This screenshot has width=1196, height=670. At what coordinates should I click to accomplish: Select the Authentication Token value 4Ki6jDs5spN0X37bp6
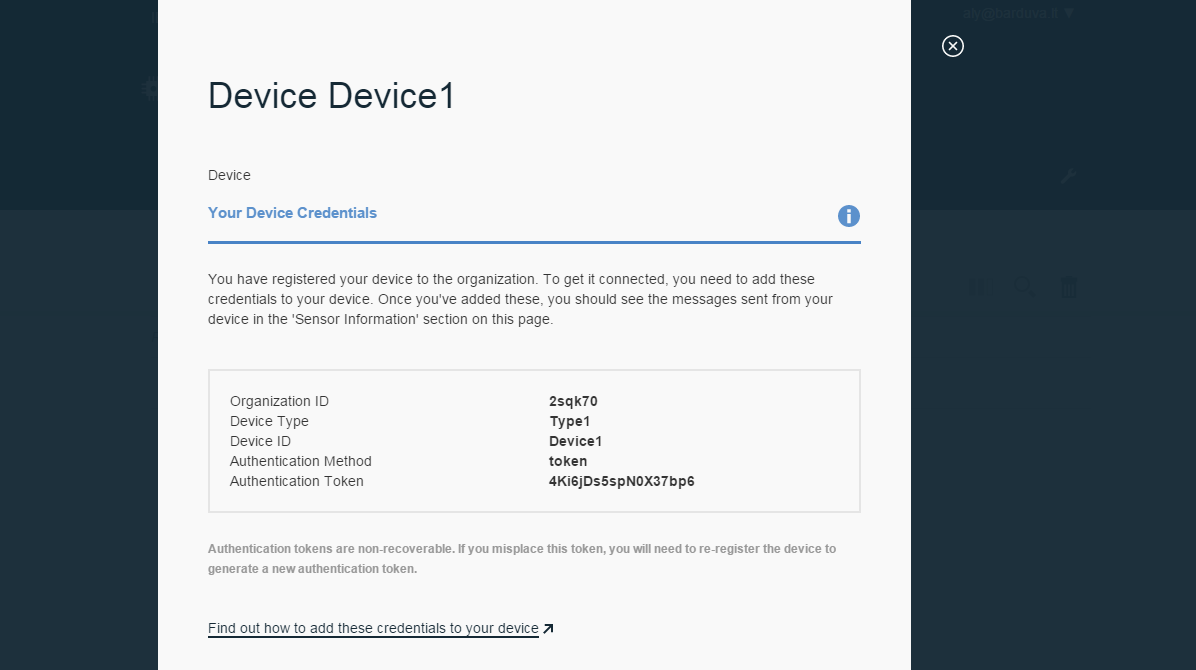[x=621, y=481]
